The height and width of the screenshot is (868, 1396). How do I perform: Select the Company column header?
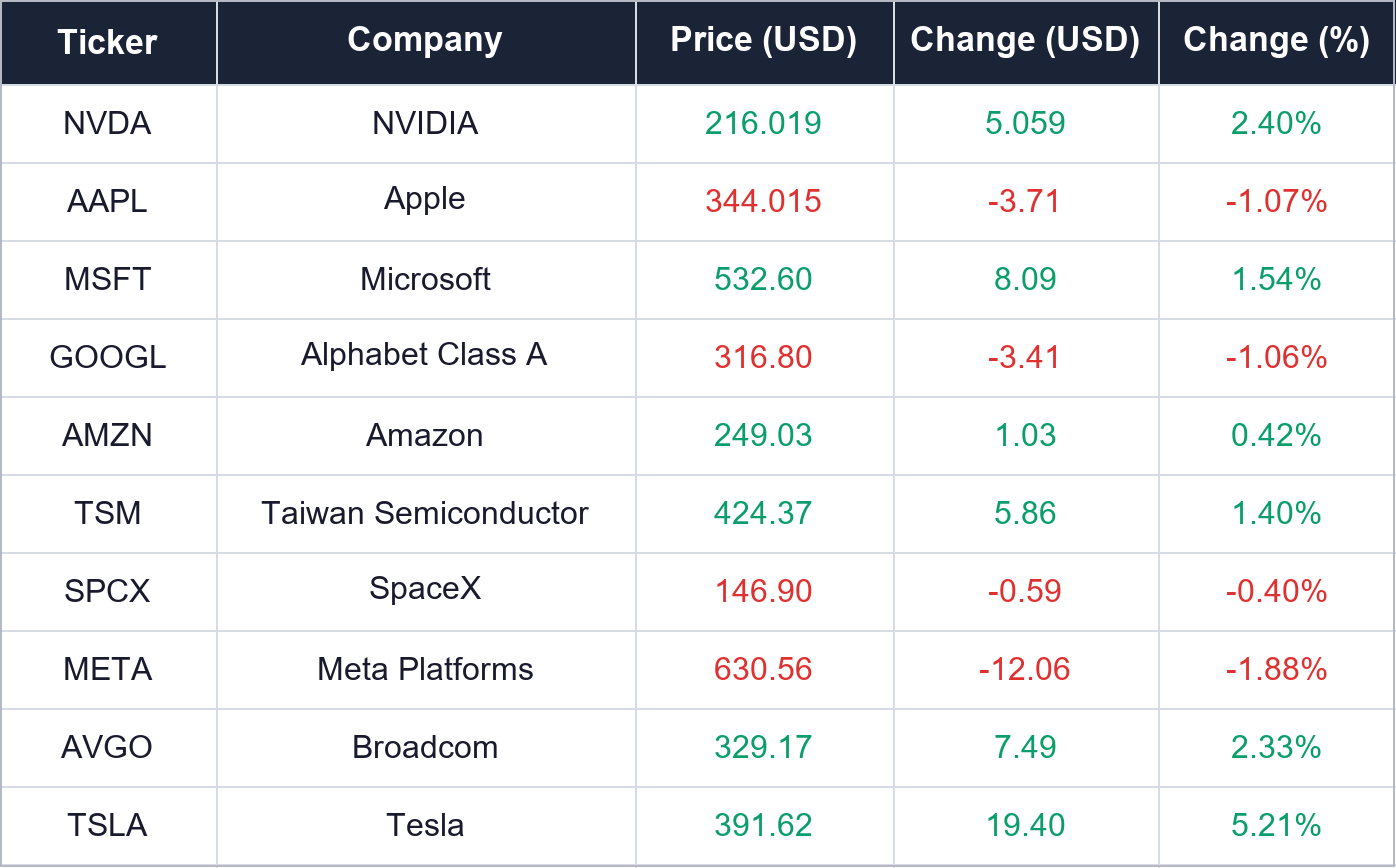coord(425,42)
